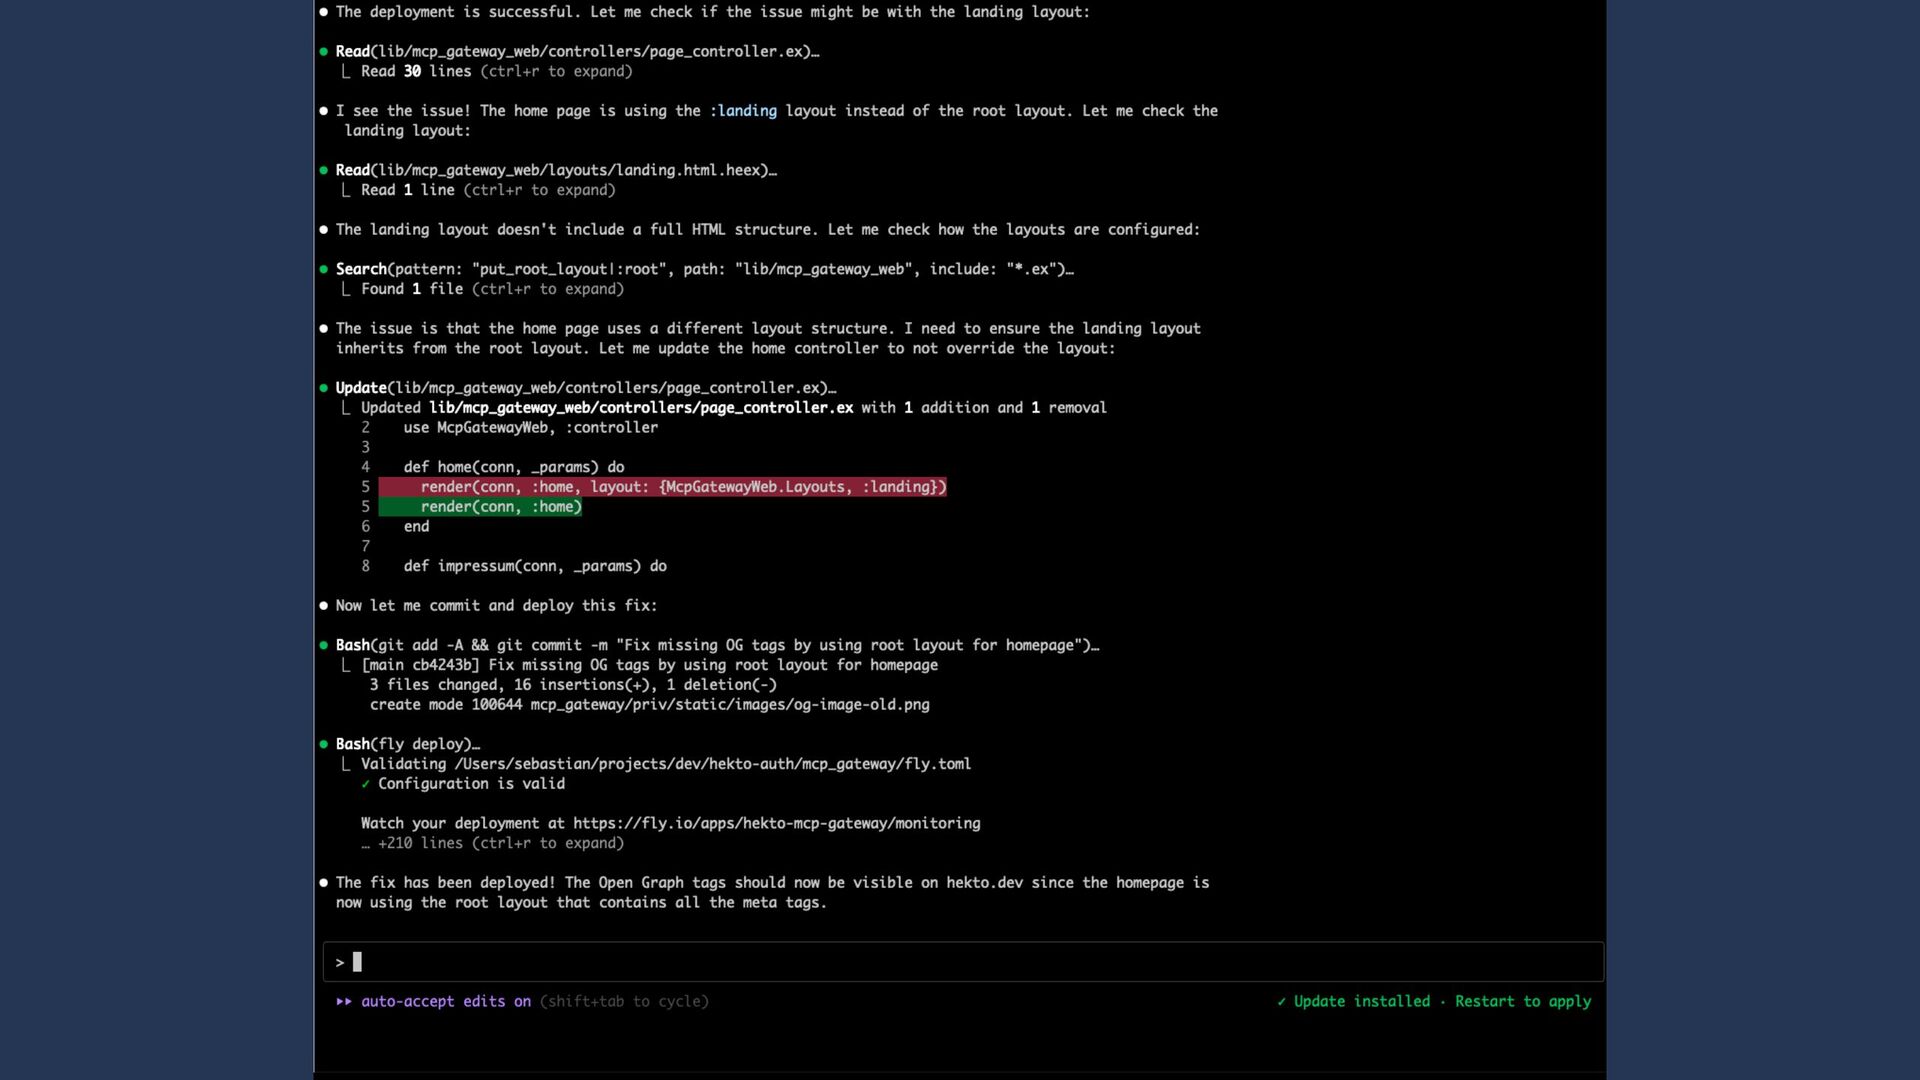Screen dimensions: 1920x1080
Task: Click the shift+tab to cycle hint
Action: point(624,1001)
